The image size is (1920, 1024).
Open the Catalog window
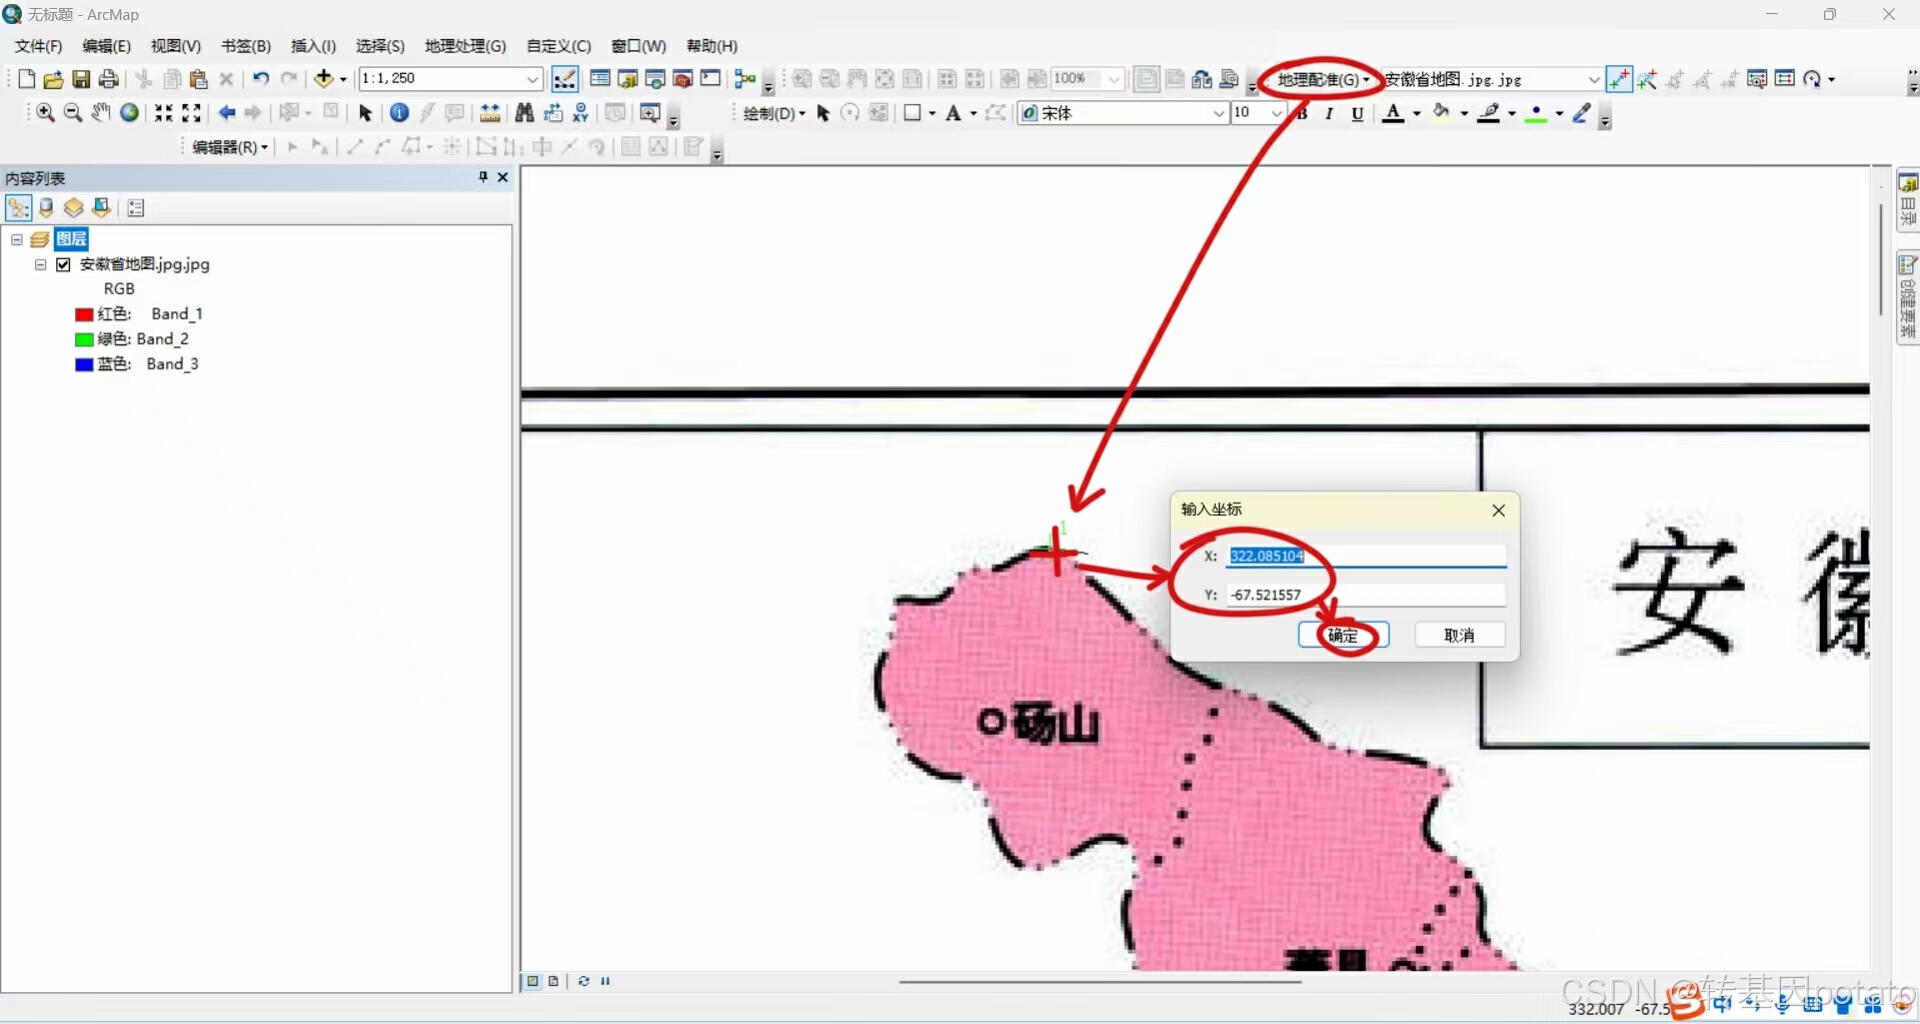point(627,79)
